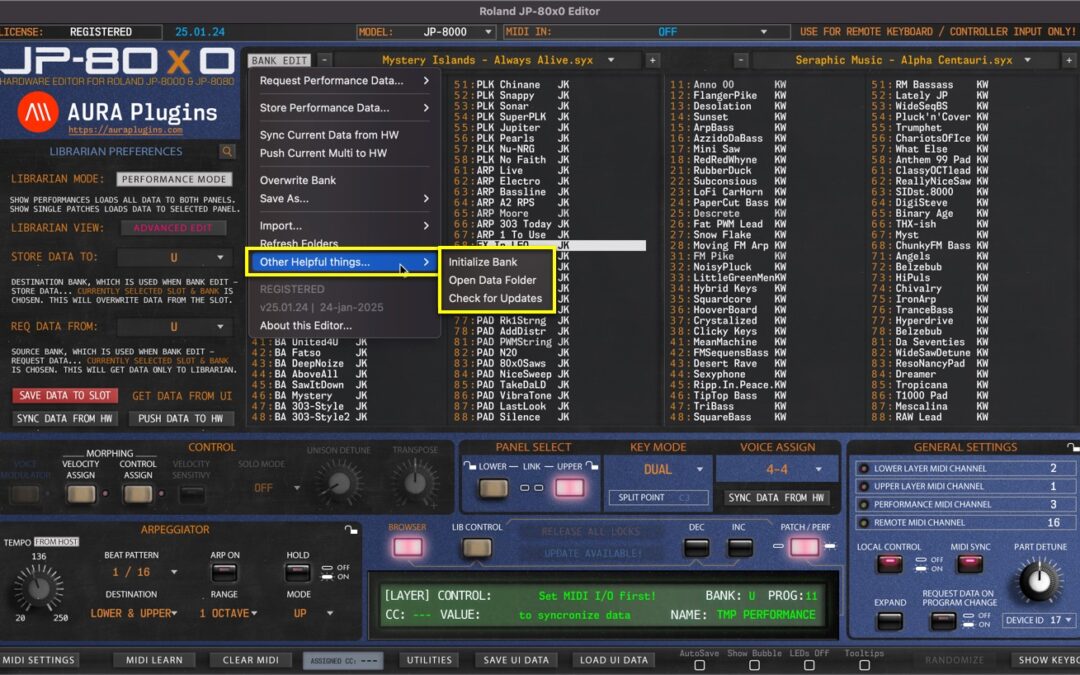Click Check for Updates menu entry

coord(497,298)
